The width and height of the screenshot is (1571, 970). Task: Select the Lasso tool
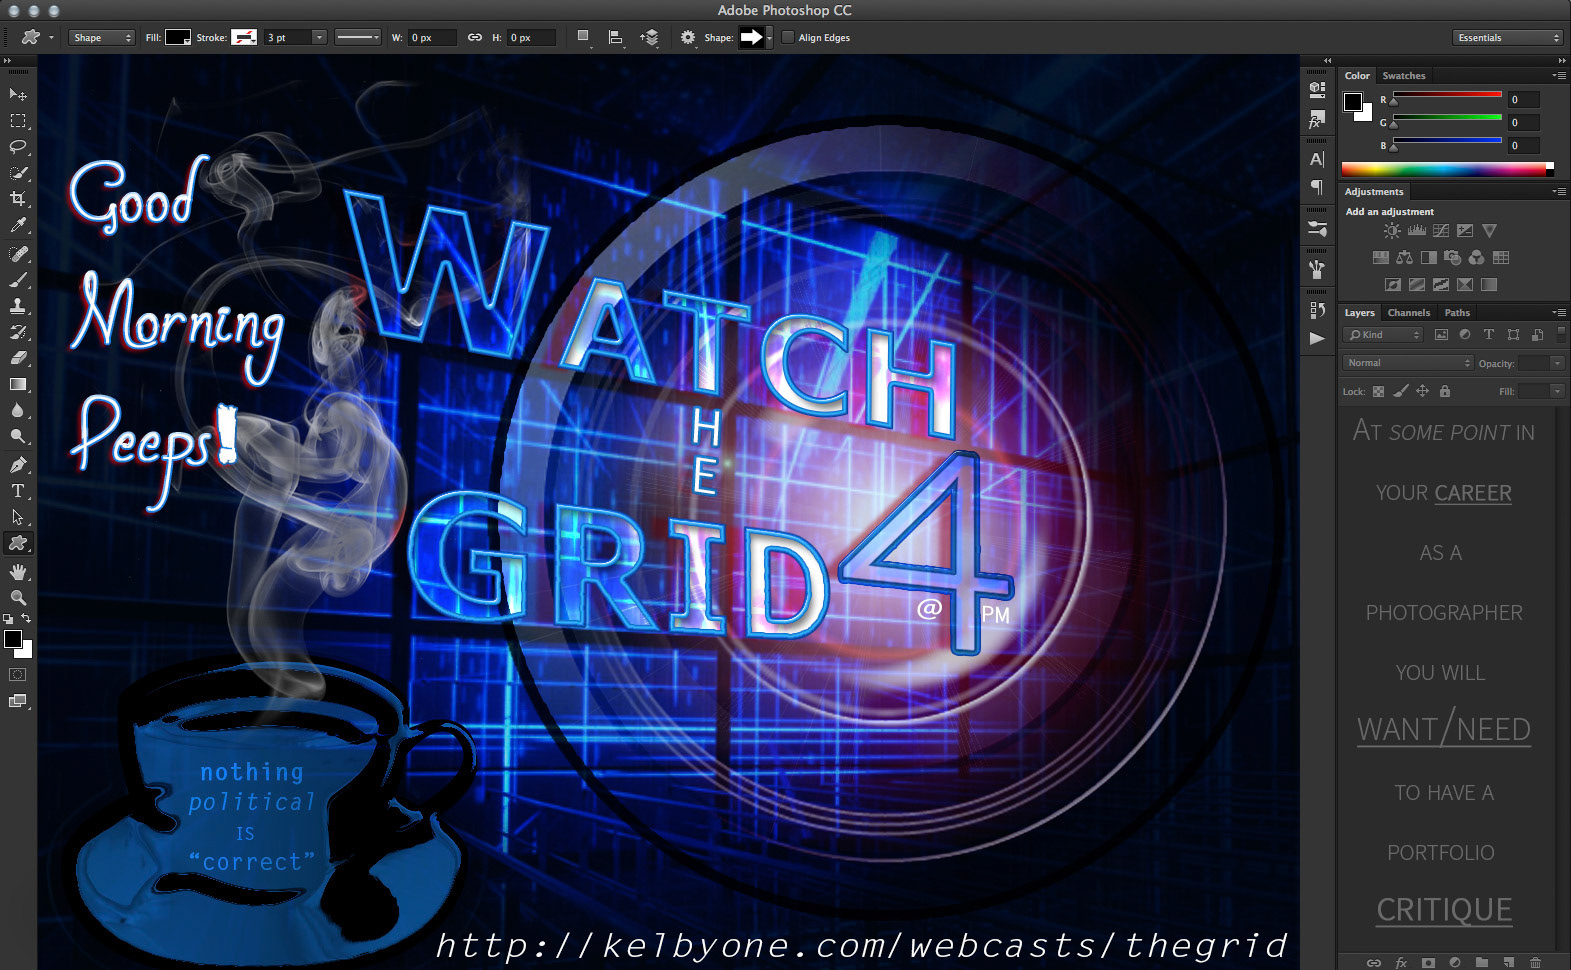(18, 146)
